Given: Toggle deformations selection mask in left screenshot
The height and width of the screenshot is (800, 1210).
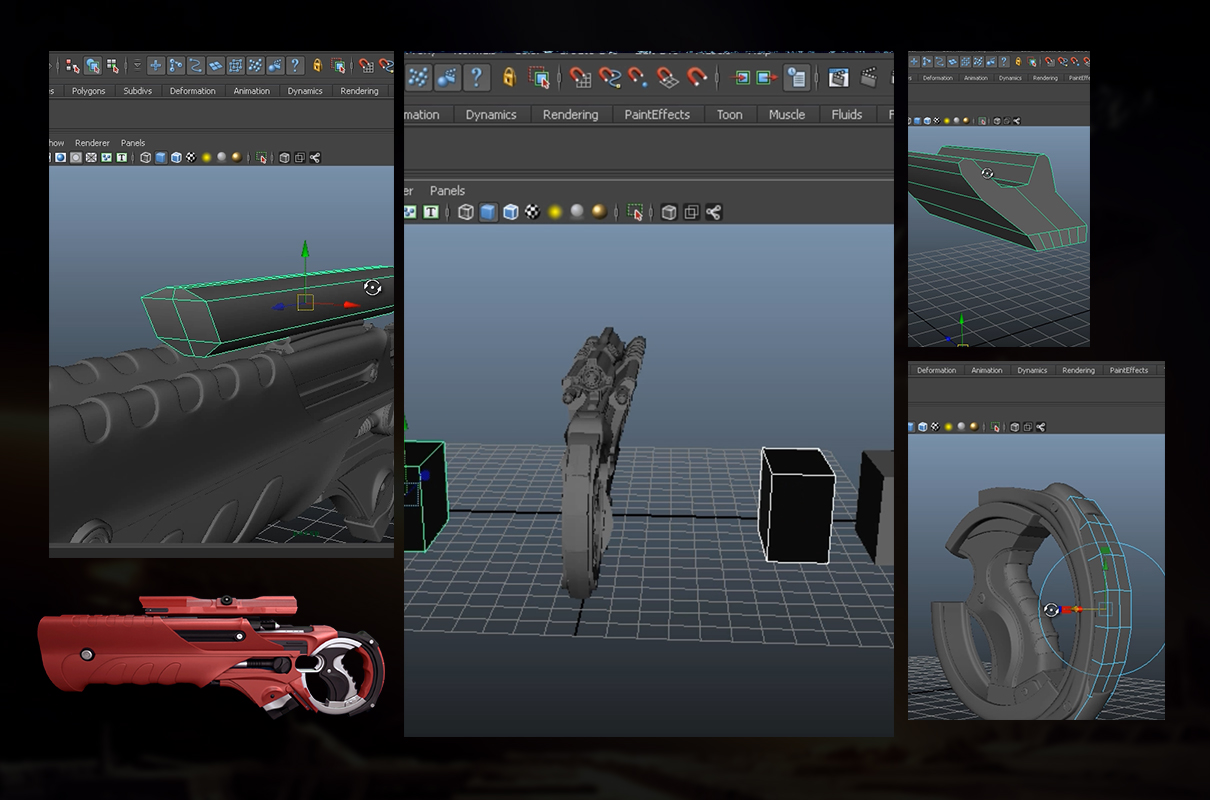Looking at the screenshot, I should 235,66.
